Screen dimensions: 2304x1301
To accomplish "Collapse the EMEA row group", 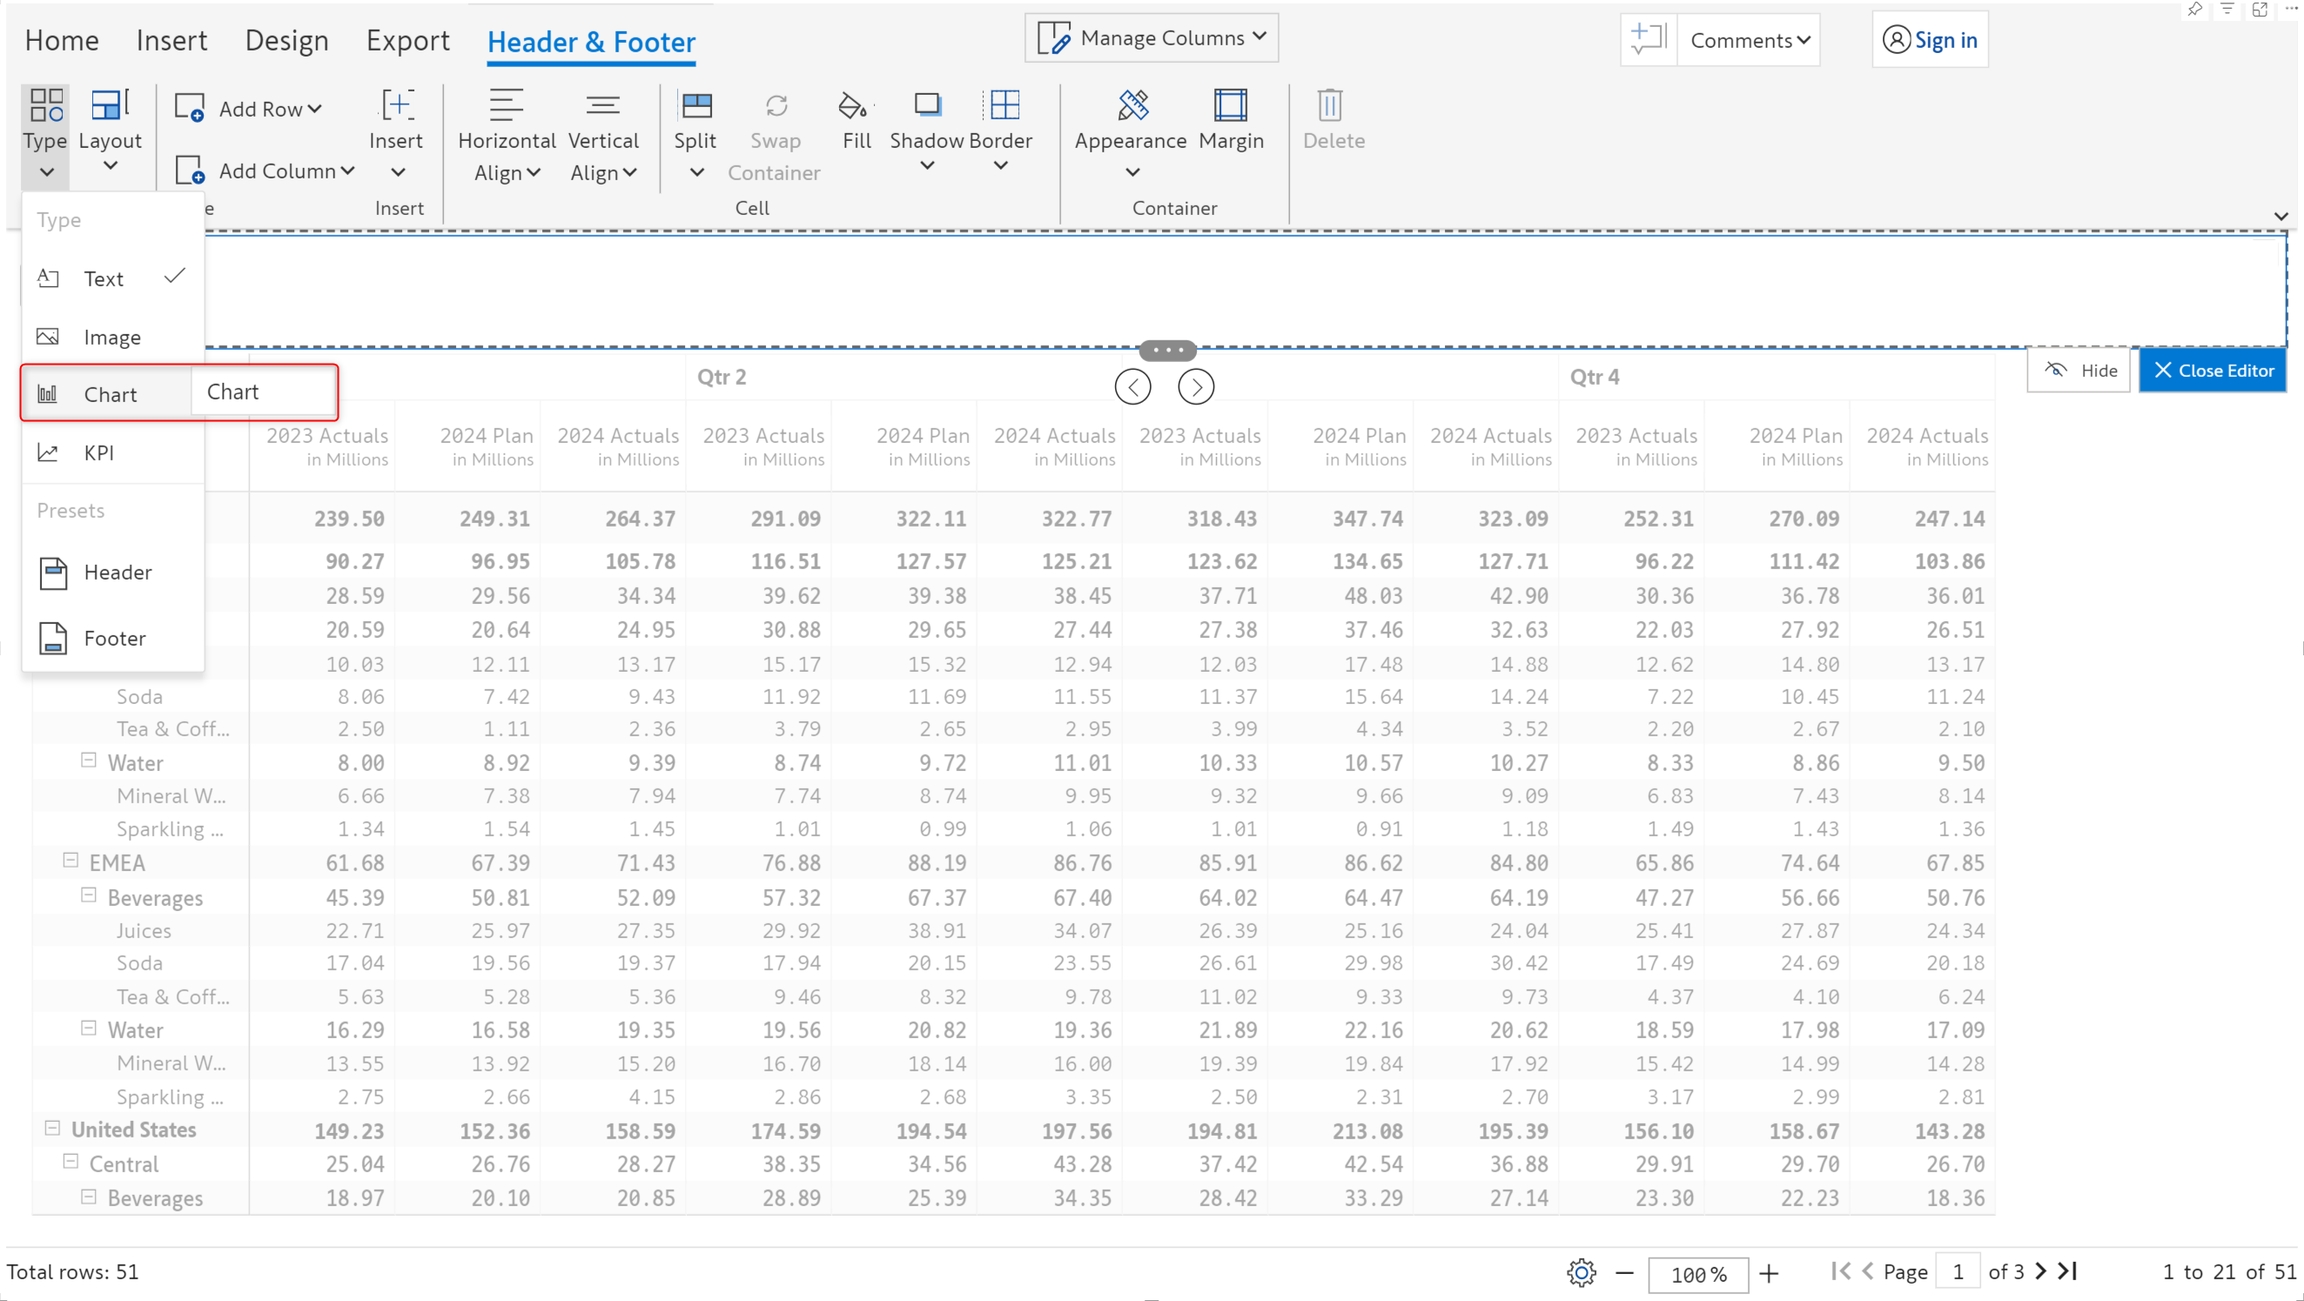I will [70, 861].
